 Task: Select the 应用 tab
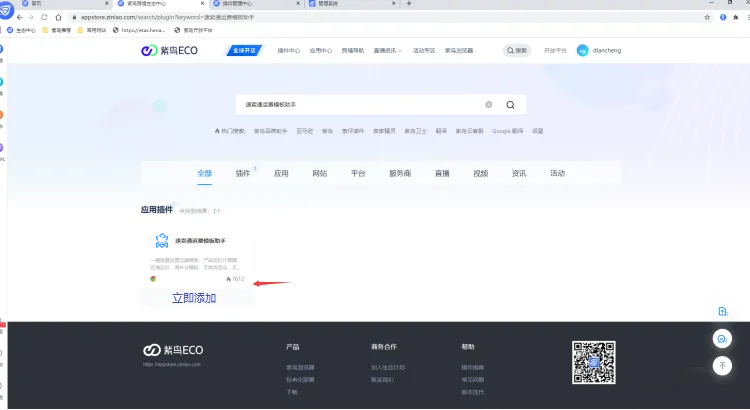pos(281,173)
